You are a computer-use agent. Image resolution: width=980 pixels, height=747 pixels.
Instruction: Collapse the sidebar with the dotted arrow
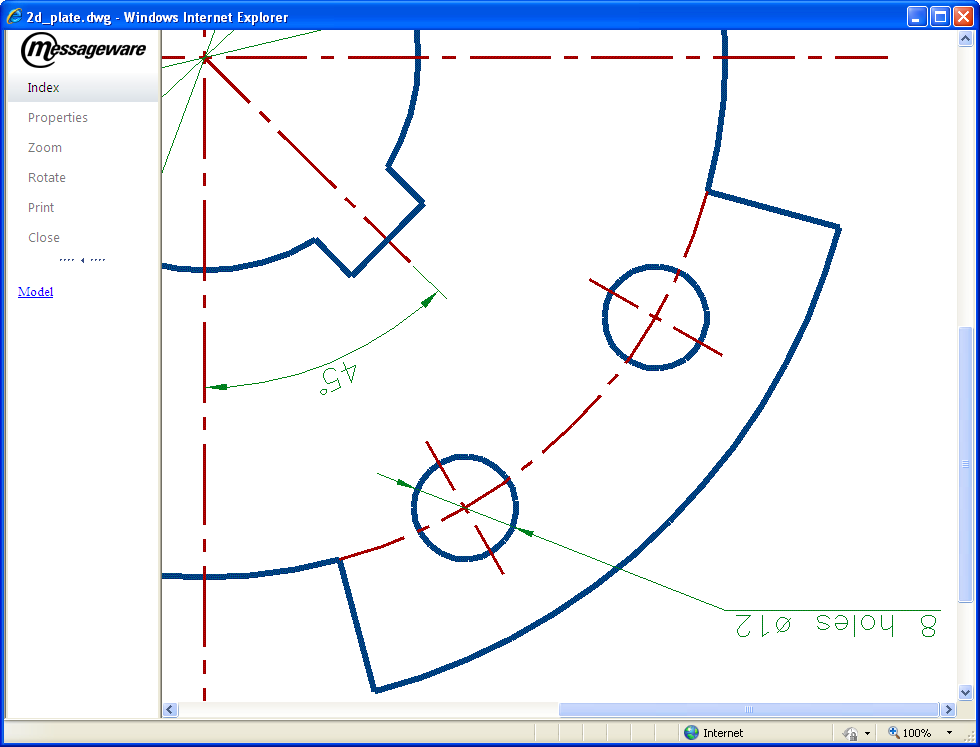pyautogui.click(x=82, y=260)
